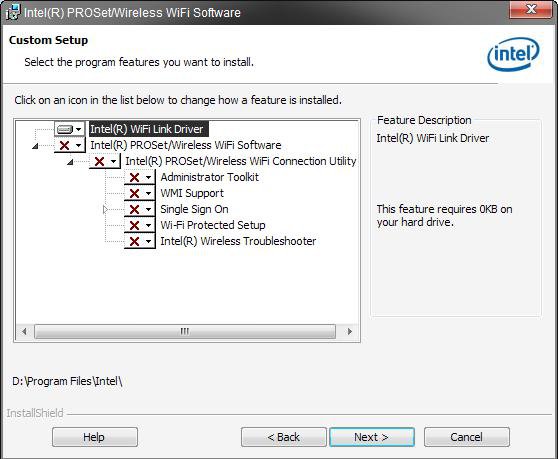This screenshot has height=459, width=558.
Task: Click the right arrow of horizontal scrollbar
Action: coord(349,331)
